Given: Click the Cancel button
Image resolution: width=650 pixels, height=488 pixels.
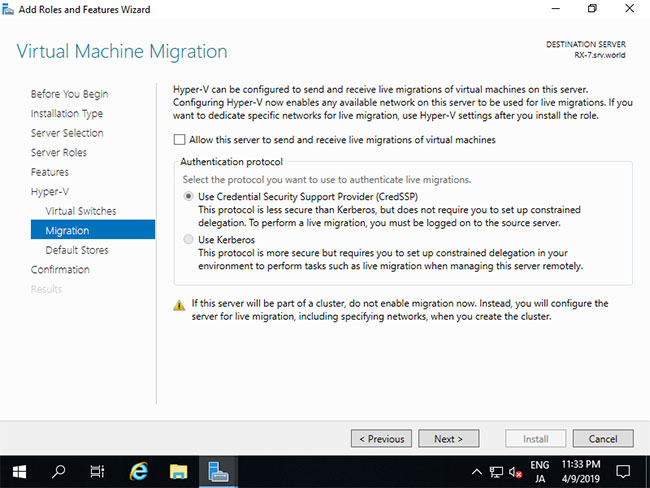Looking at the screenshot, I should tap(603, 439).
